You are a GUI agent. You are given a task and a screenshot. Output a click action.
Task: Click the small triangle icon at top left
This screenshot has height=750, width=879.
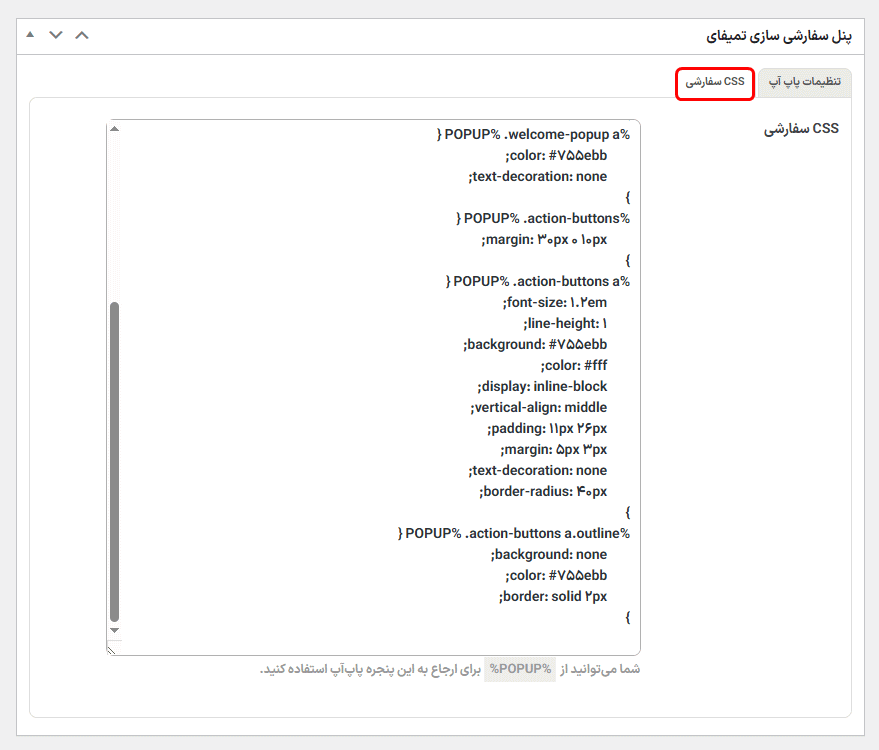(x=30, y=35)
